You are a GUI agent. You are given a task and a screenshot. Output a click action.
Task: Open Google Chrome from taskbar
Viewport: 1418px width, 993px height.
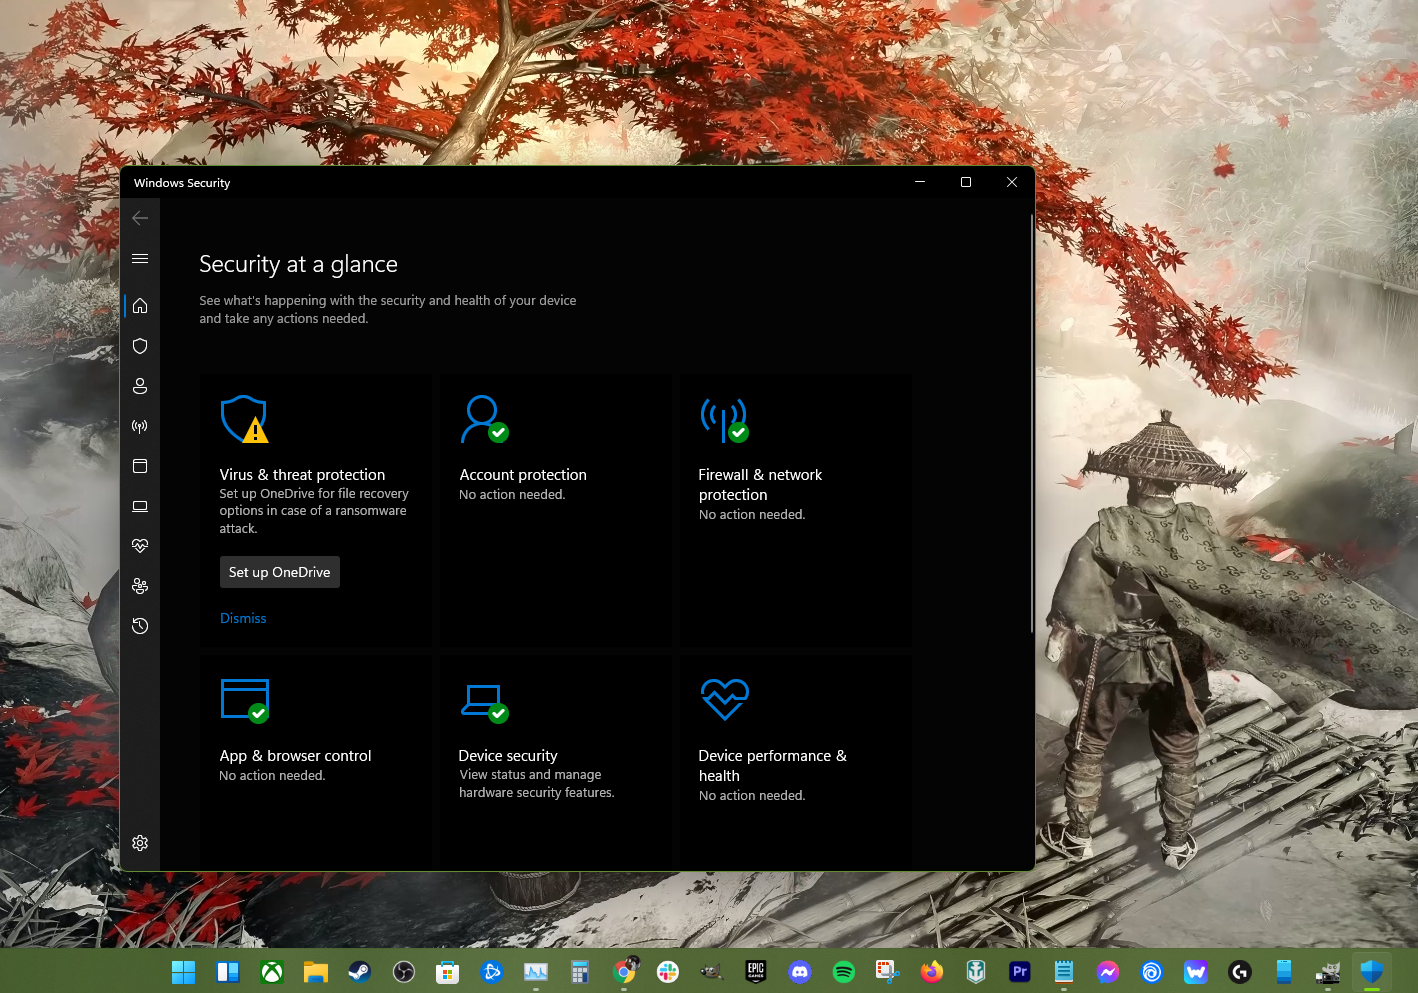[624, 971]
